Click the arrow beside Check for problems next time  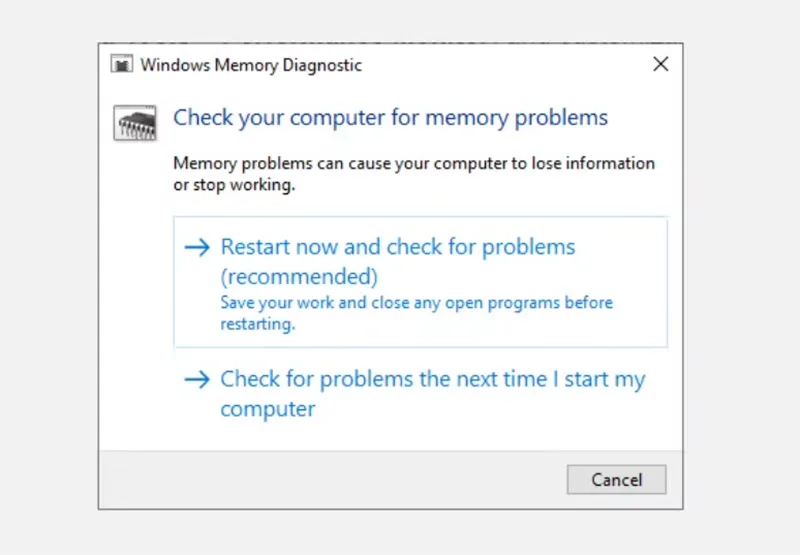[x=200, y=380]
